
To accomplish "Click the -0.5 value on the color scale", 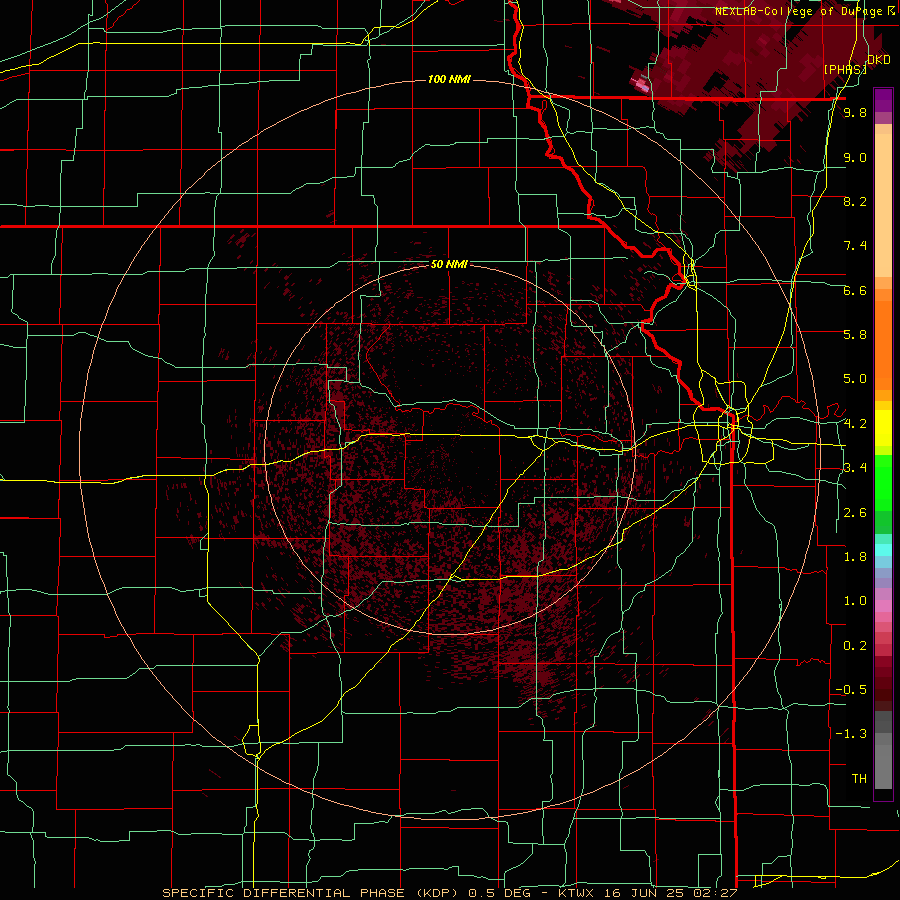I will [x=851, y=690].
